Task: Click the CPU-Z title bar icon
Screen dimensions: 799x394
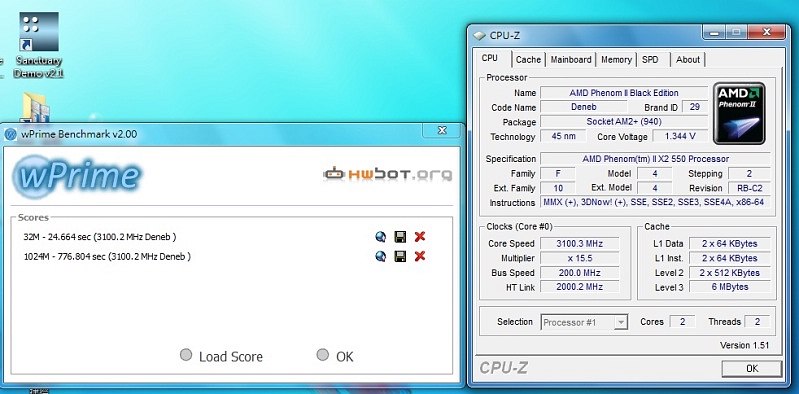Action: click(x=479, y=36)
